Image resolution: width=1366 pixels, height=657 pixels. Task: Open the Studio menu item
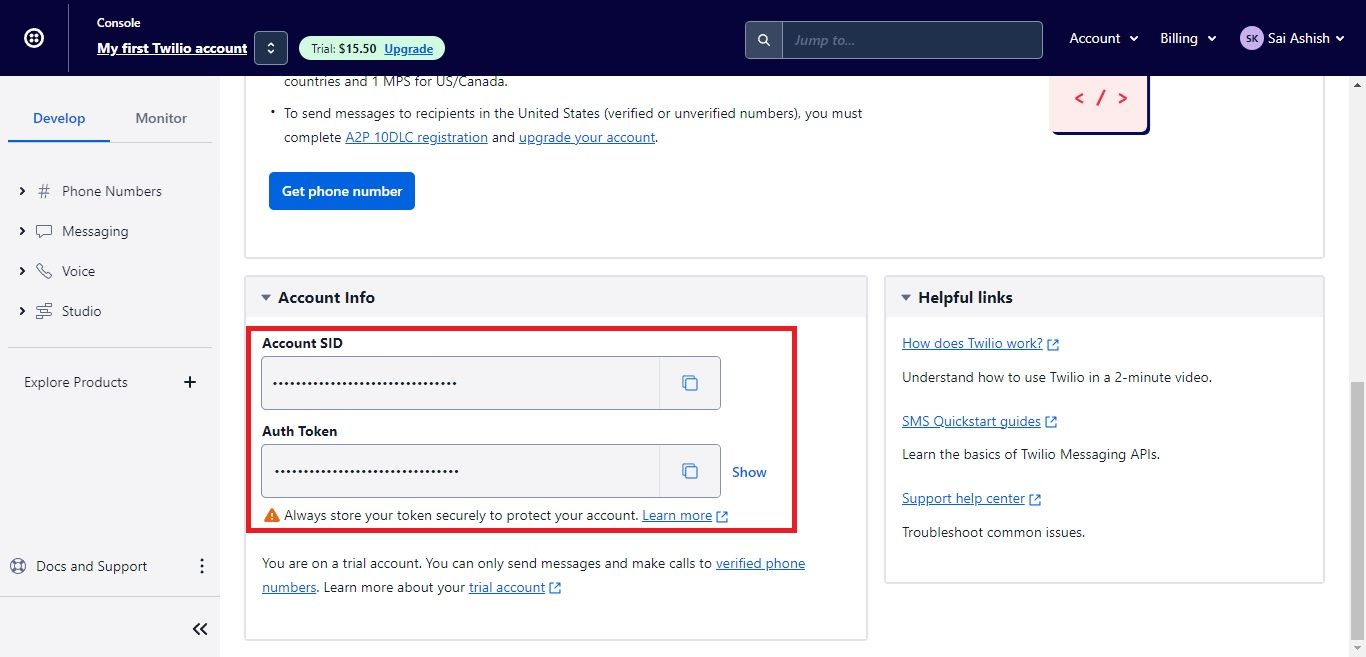[x=81, y=311]
